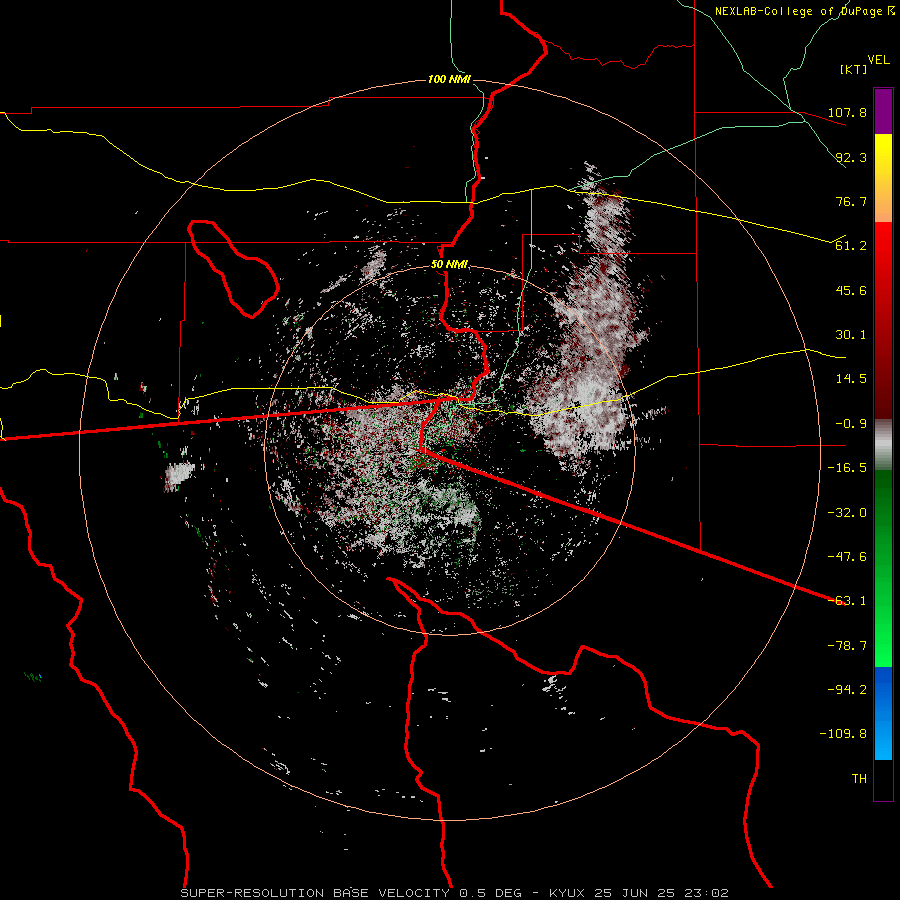Click the KYUX station identifier
The image size is (900, 900).
tap(569, 893)
